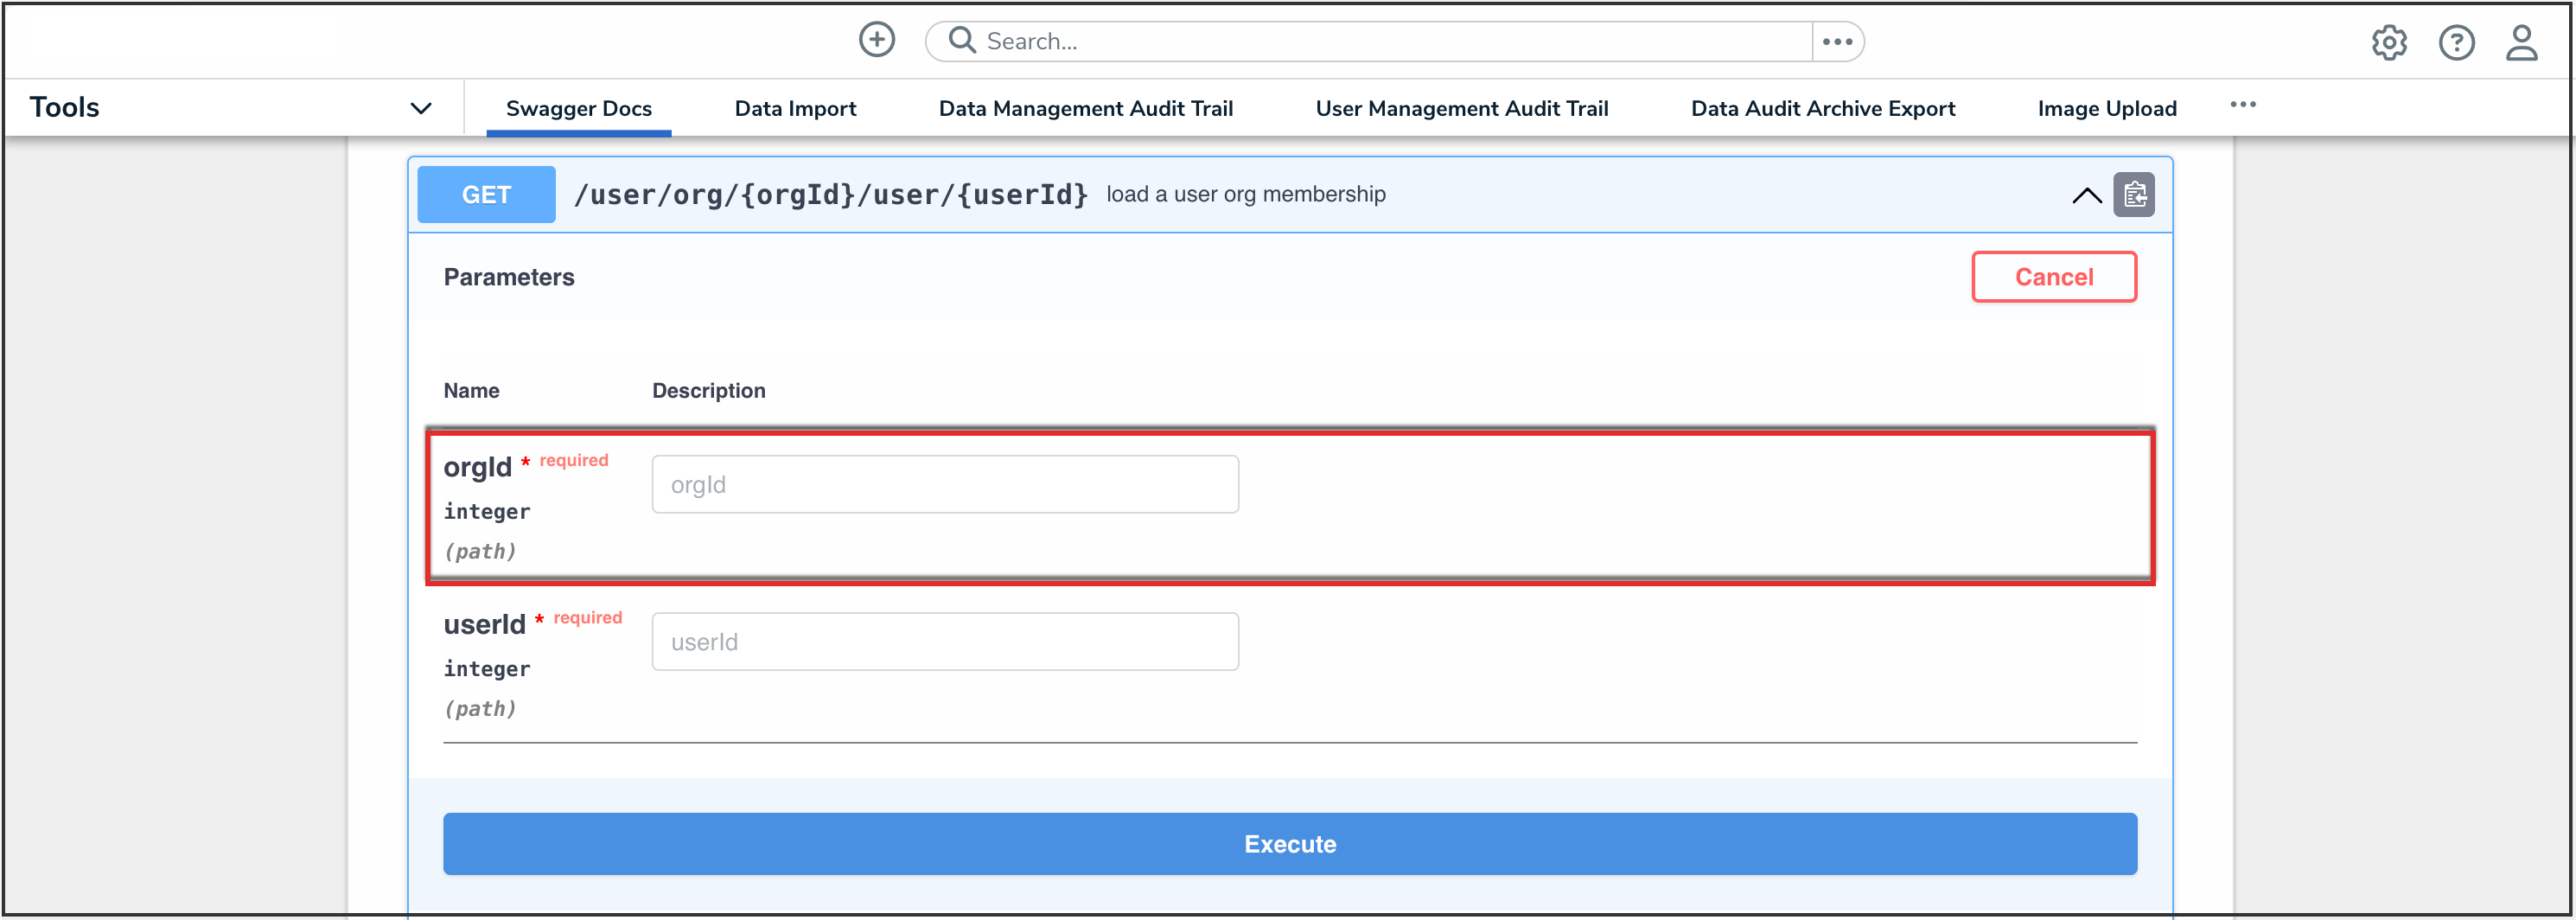The image size is (2576, 920).
Task: Open Data Management Audit Trail tab
Action: pyautogui.click(x=1085, y=108)
